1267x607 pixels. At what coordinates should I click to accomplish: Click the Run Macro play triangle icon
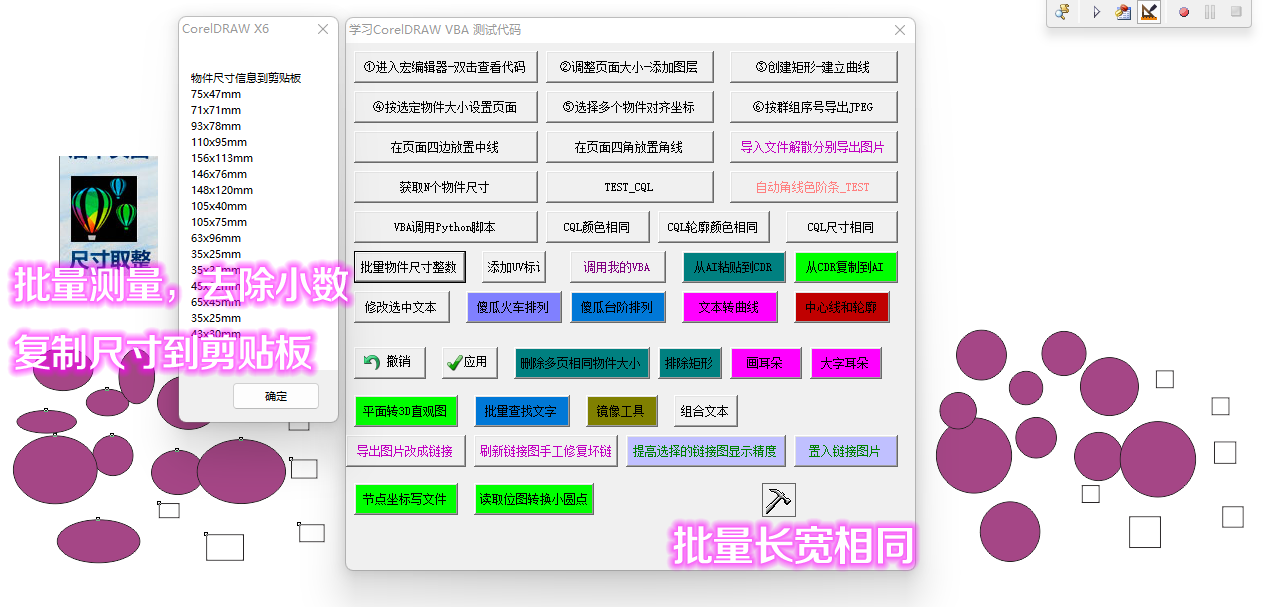[x=1096, y=12]
